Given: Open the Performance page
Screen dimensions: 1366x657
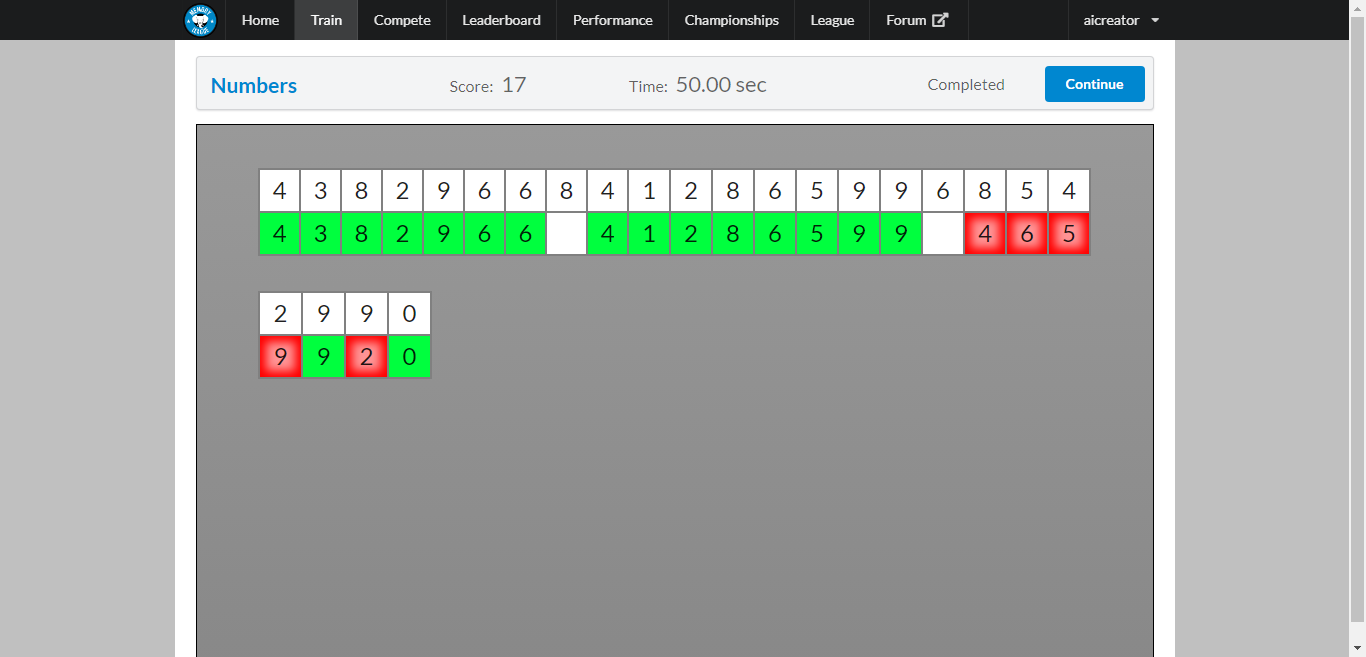Looking at the screenshot, I should tap(612, 20).
